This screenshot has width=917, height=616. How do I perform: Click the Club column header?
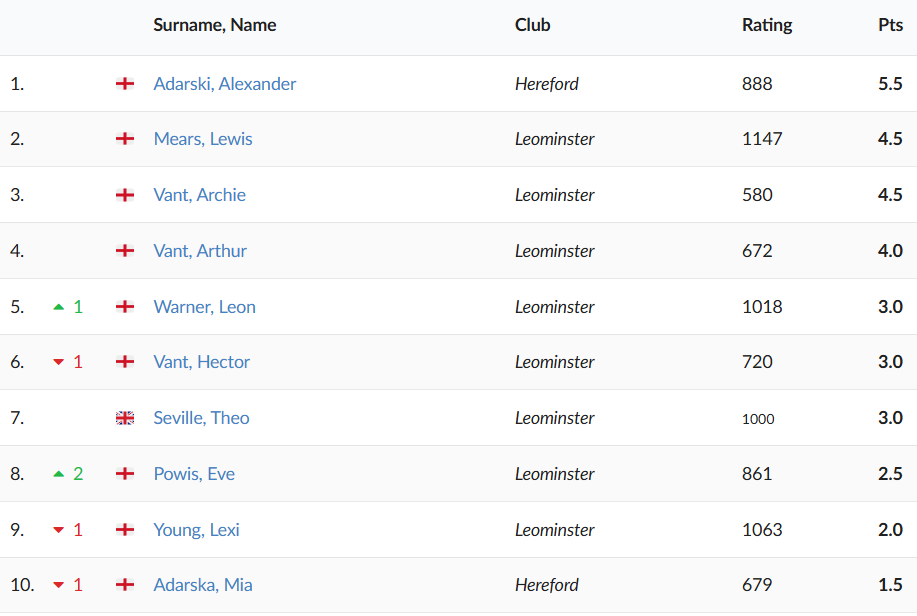[x=533, y=25]
